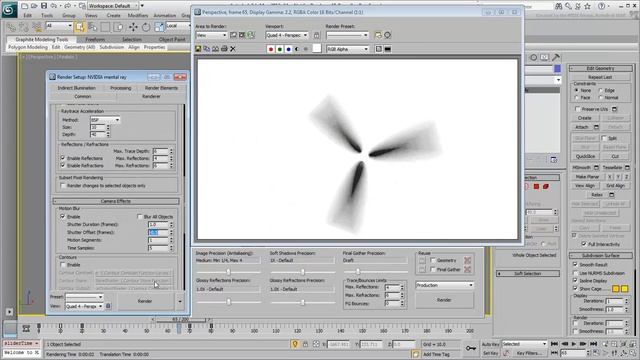Screen dimensions: 640x360
Task: Click the Auto Key button
Action: pyautogui.click(x=490, y=344)
